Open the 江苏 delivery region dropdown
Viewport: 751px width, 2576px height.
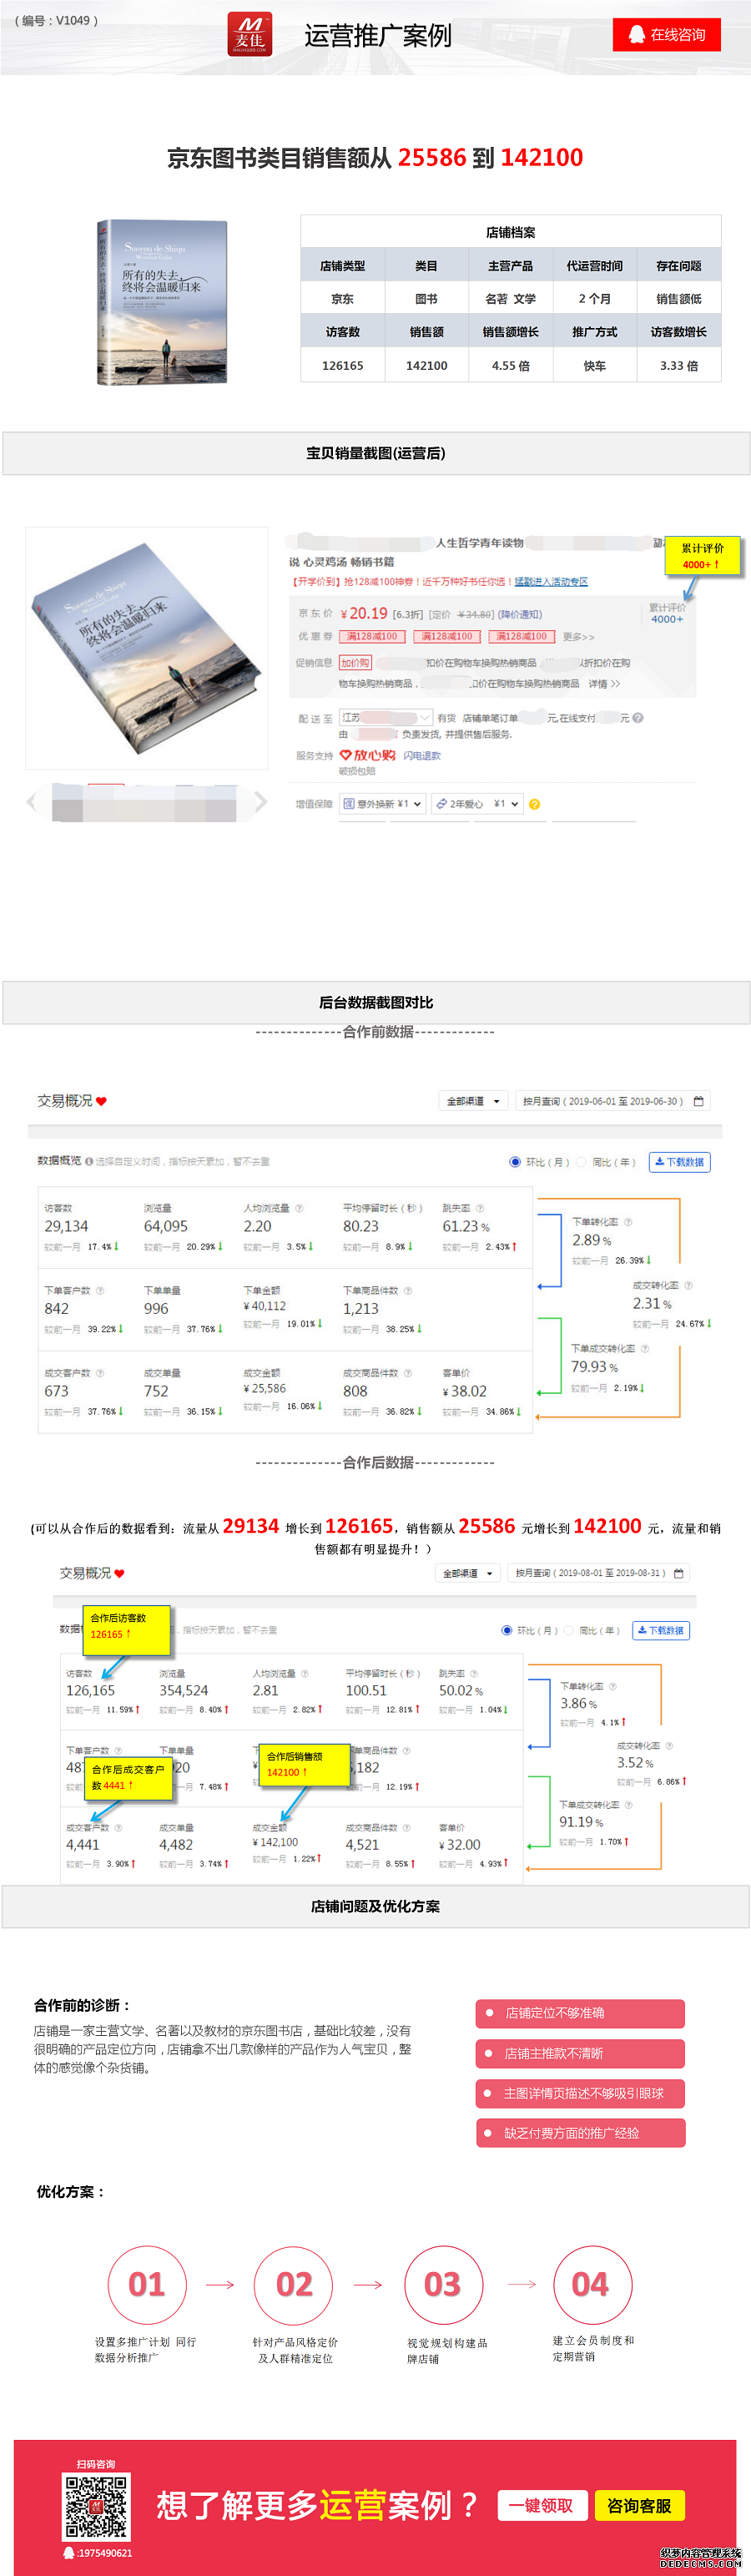pyautogui.click(x=386, y=717)
